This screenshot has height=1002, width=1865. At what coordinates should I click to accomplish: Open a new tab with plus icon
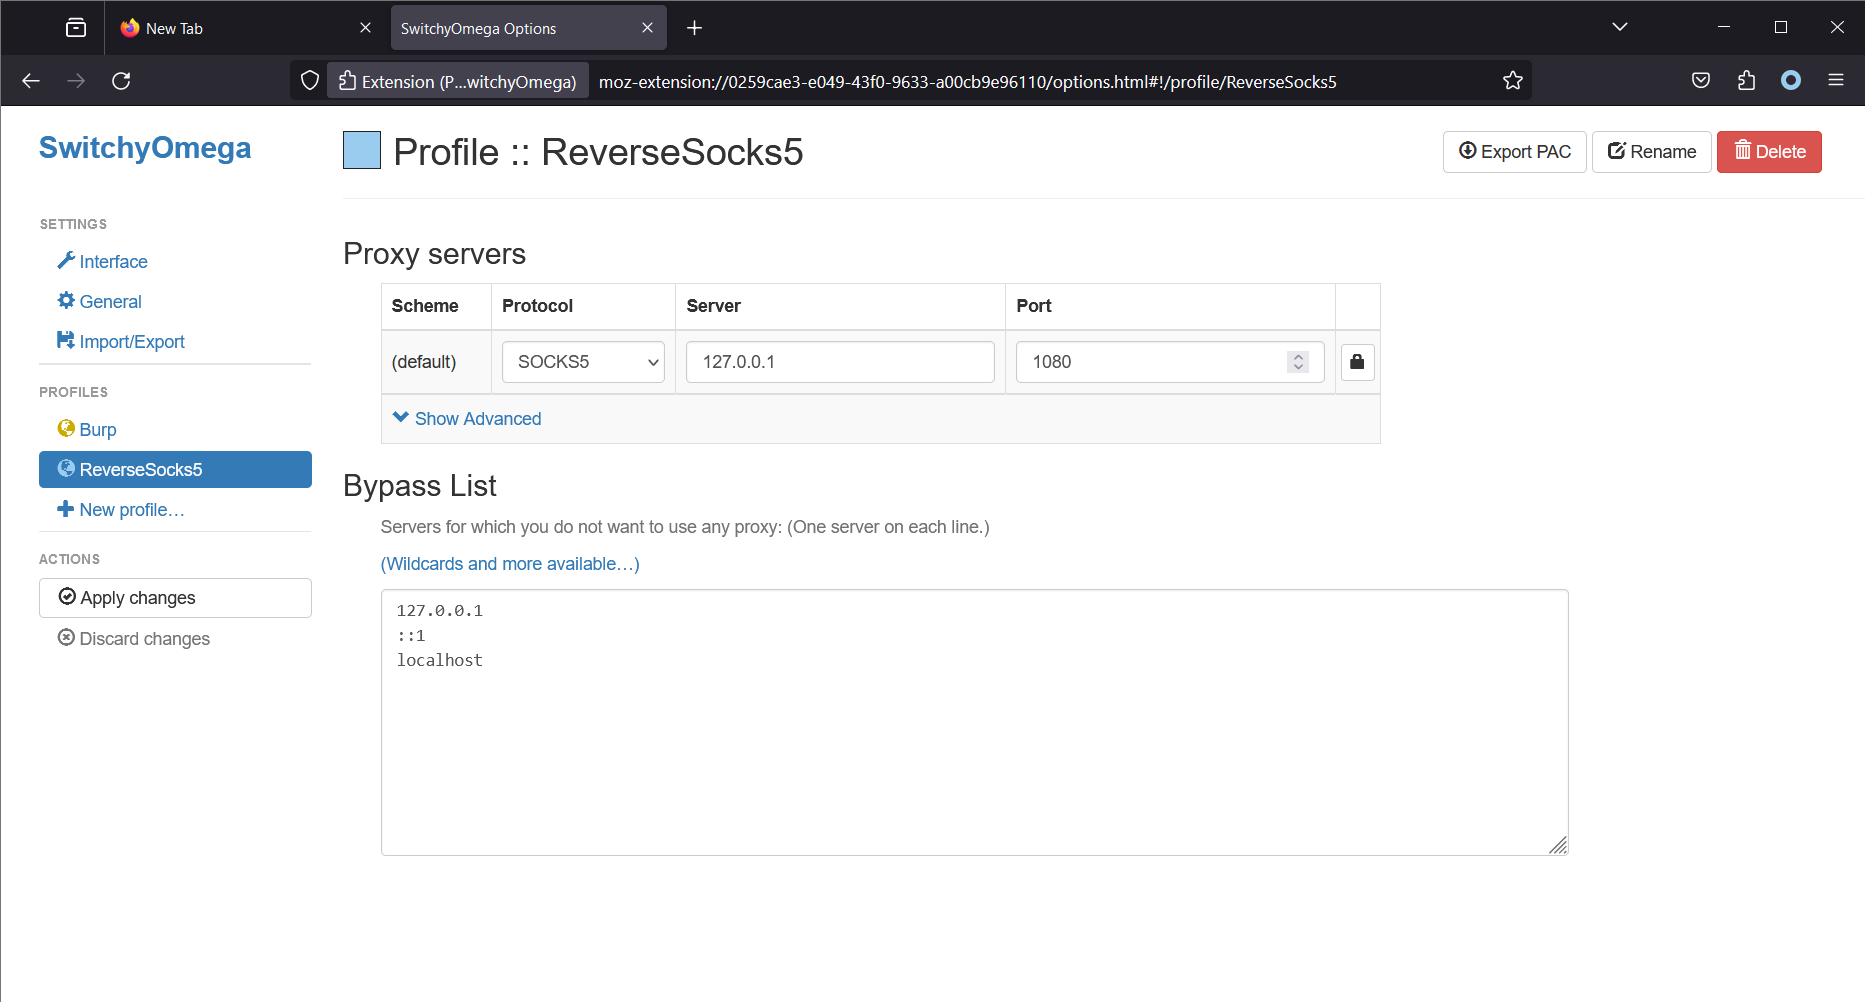(695, 28)
